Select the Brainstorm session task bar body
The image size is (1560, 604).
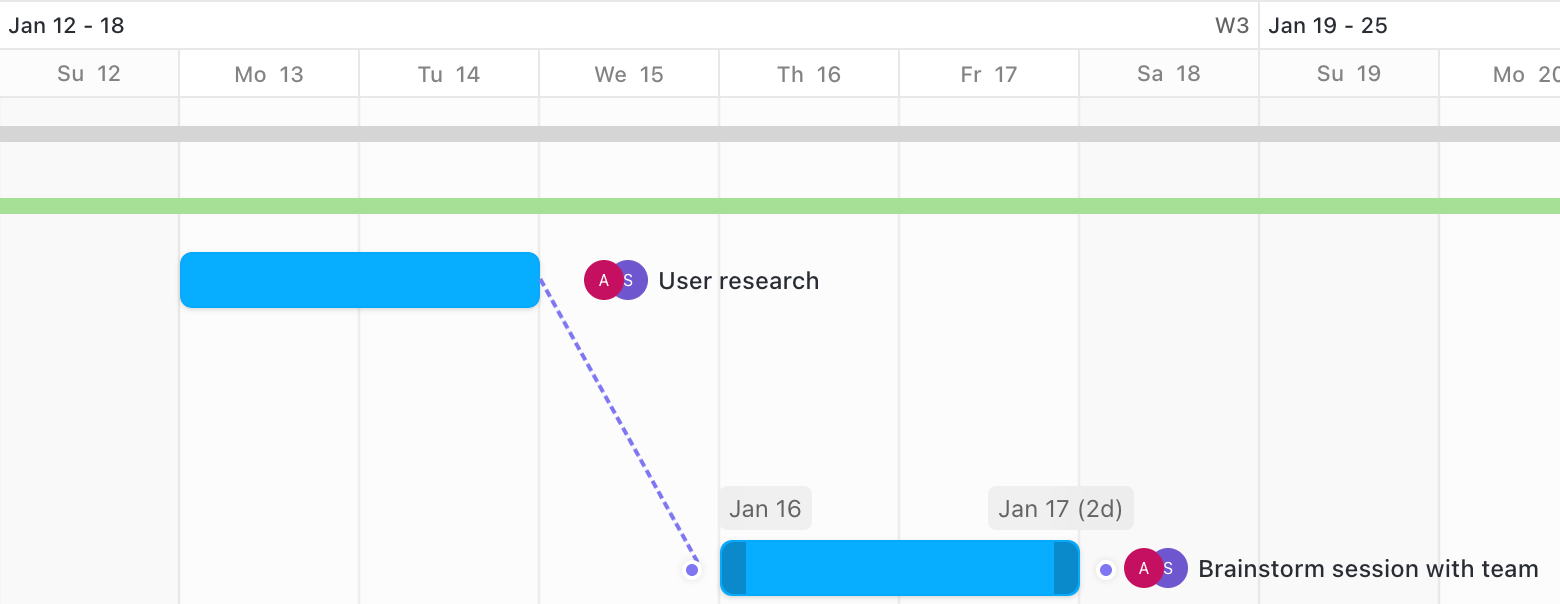(x=900, y=568)
